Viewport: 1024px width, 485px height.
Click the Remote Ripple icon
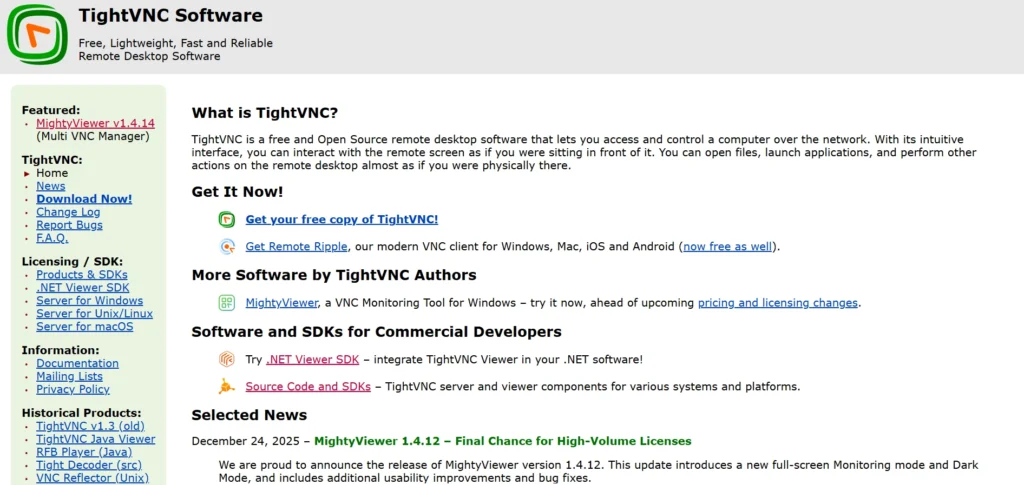(227, 247)
